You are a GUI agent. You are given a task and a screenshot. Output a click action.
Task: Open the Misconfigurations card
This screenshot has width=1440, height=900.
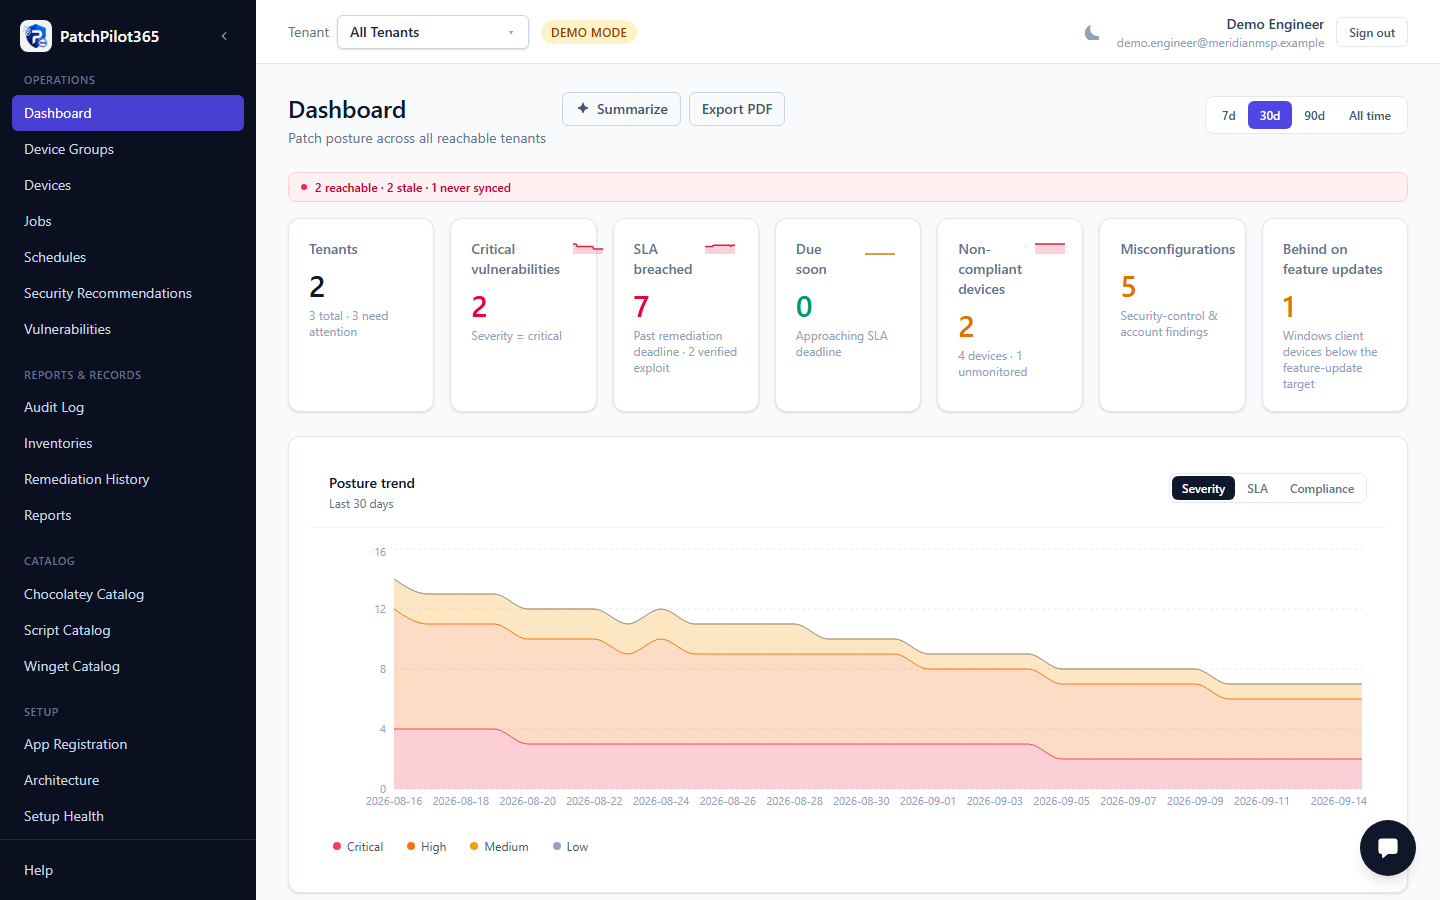click(1172, 315)
